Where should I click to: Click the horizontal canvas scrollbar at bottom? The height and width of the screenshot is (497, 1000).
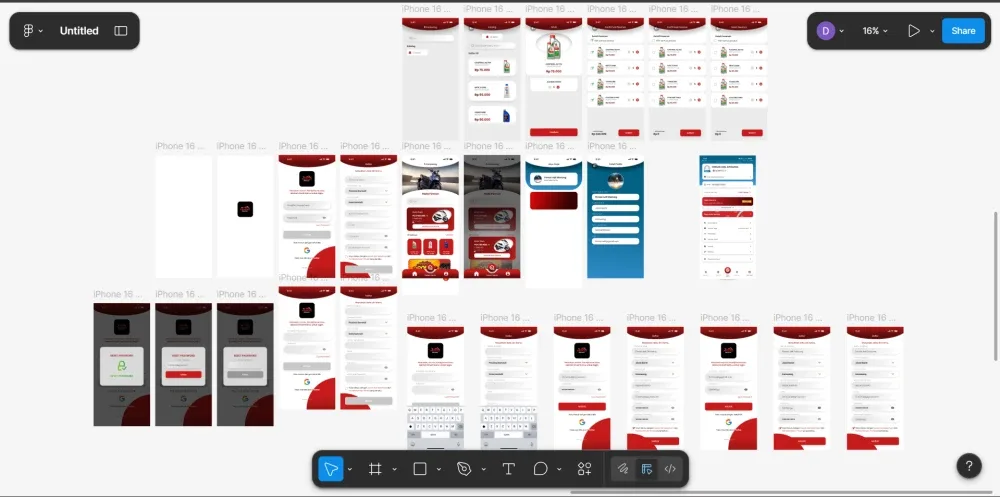779,493
